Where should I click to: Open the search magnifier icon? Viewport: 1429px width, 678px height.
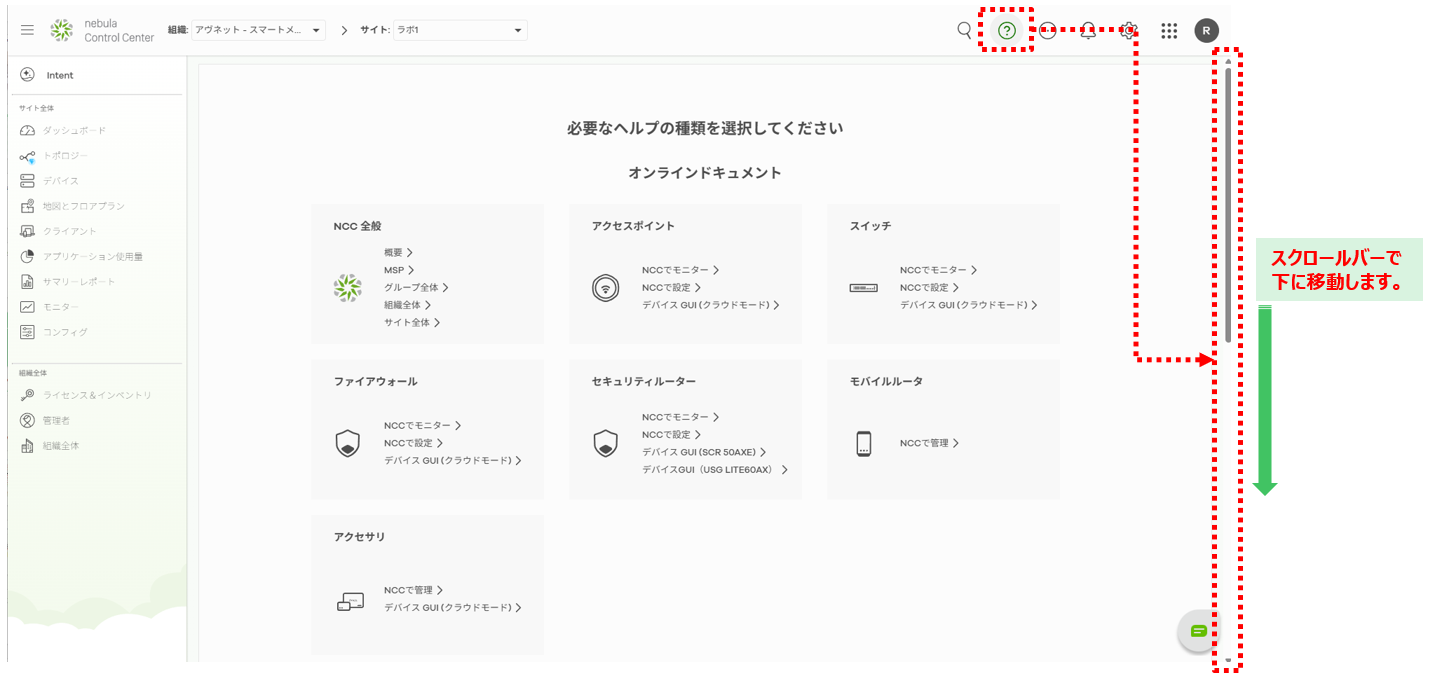pos(964,30)
